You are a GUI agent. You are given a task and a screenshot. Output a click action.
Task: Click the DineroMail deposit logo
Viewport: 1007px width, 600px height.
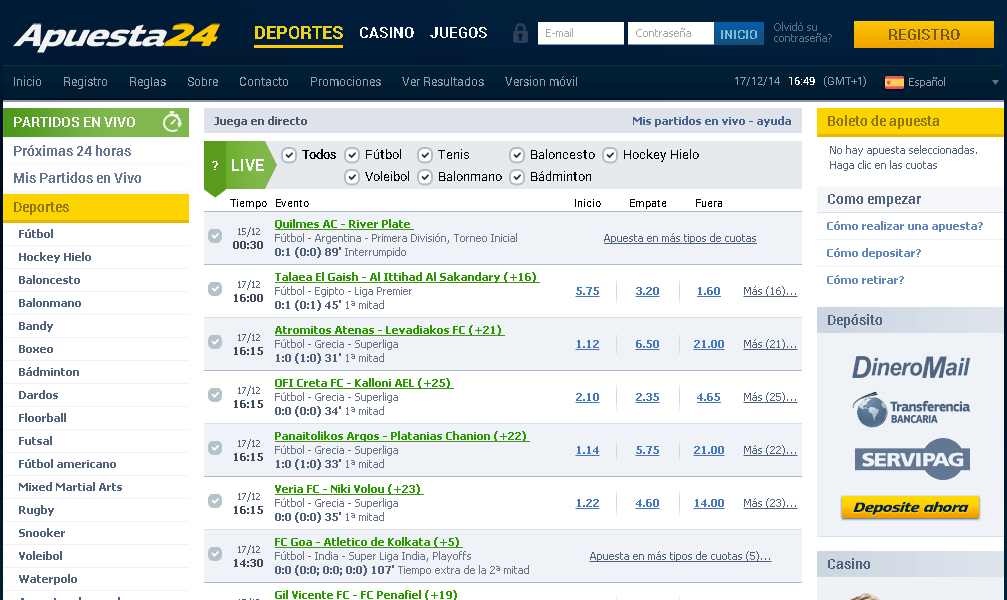pos(911,367)
